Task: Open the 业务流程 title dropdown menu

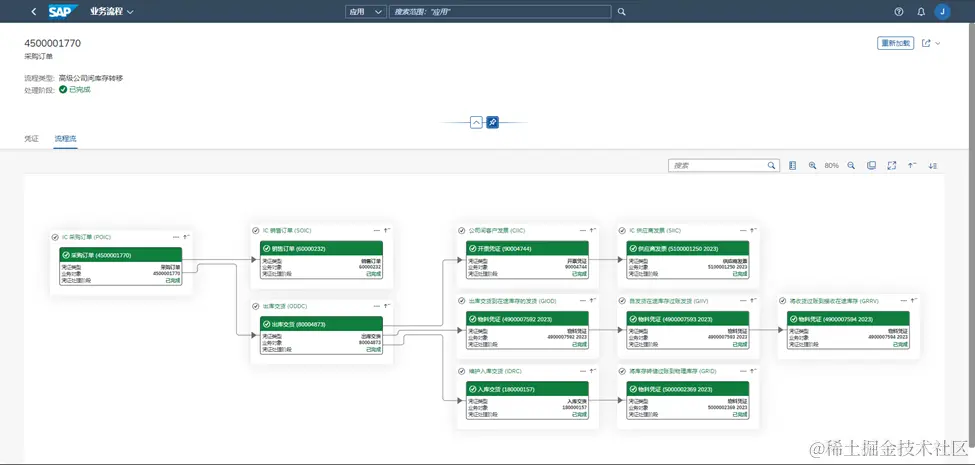Action: pos(112,11)
